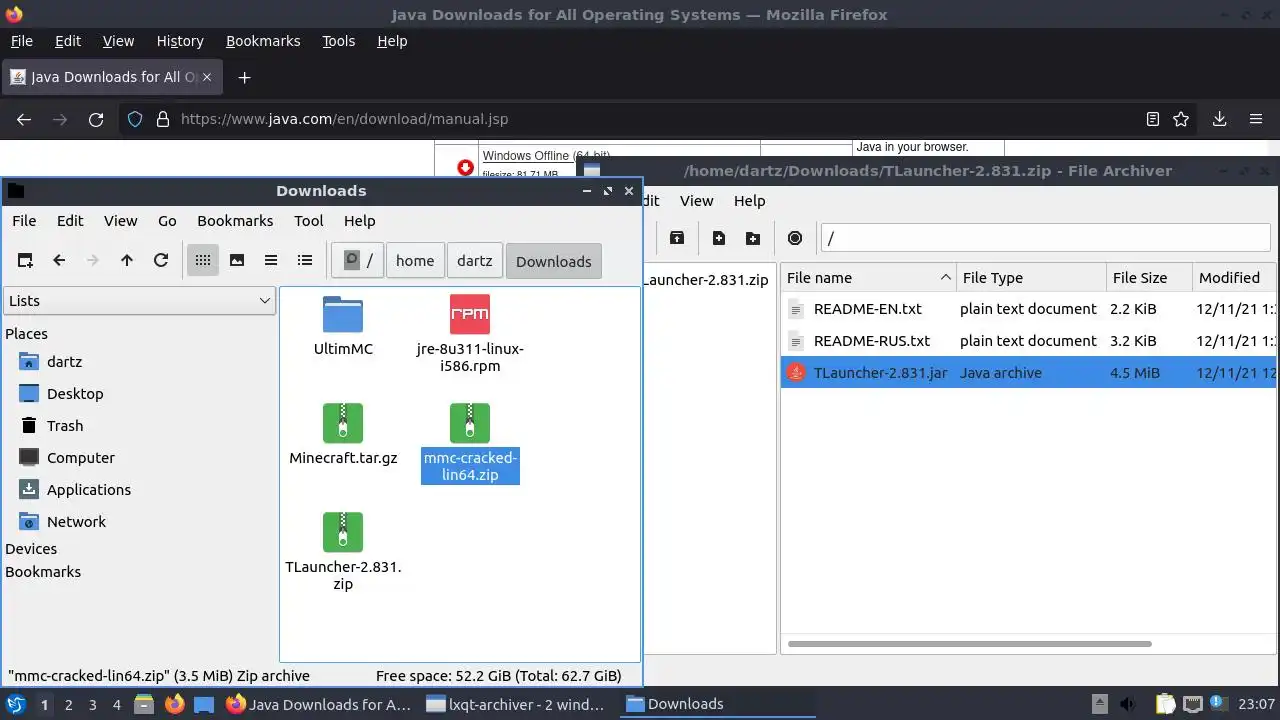Open Firefox Tools menu
Screen dimensions: 1280x720
(338, 41)
